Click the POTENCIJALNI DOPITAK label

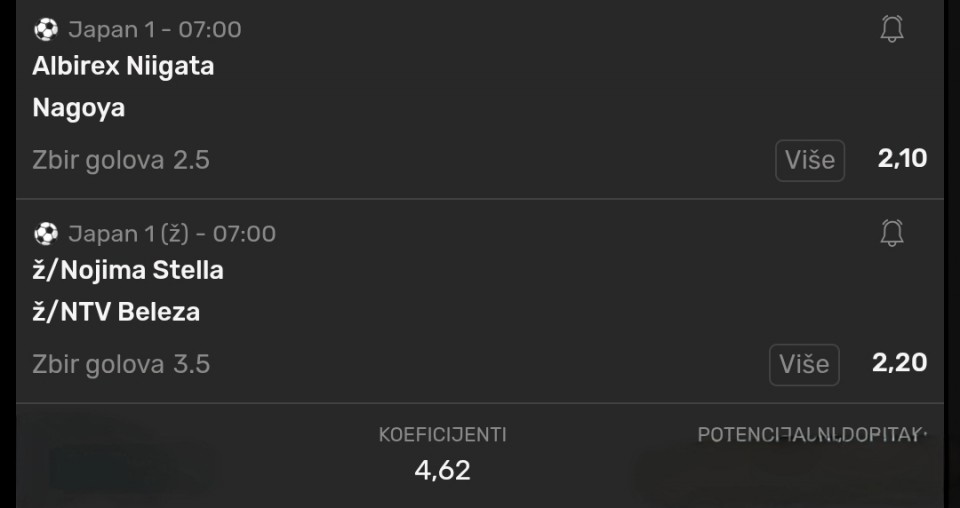810,435
